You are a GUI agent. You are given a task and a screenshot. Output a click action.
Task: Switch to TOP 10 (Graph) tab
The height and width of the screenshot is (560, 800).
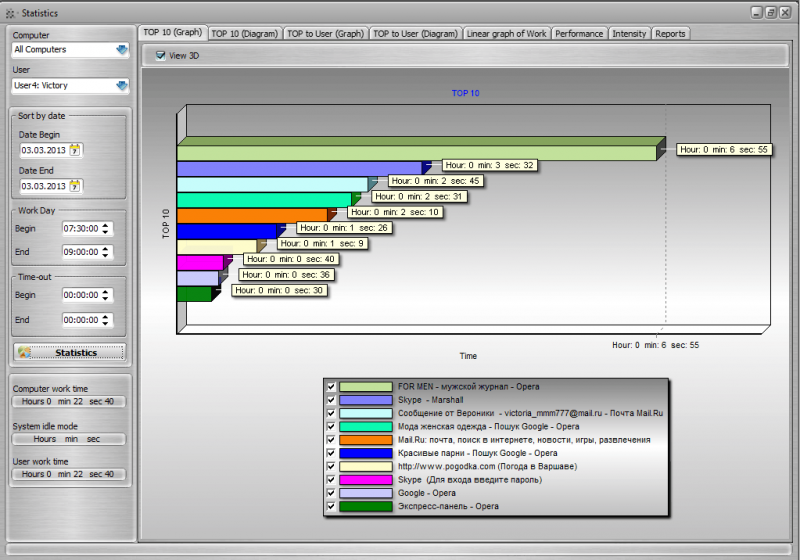[x=172, y=33]
